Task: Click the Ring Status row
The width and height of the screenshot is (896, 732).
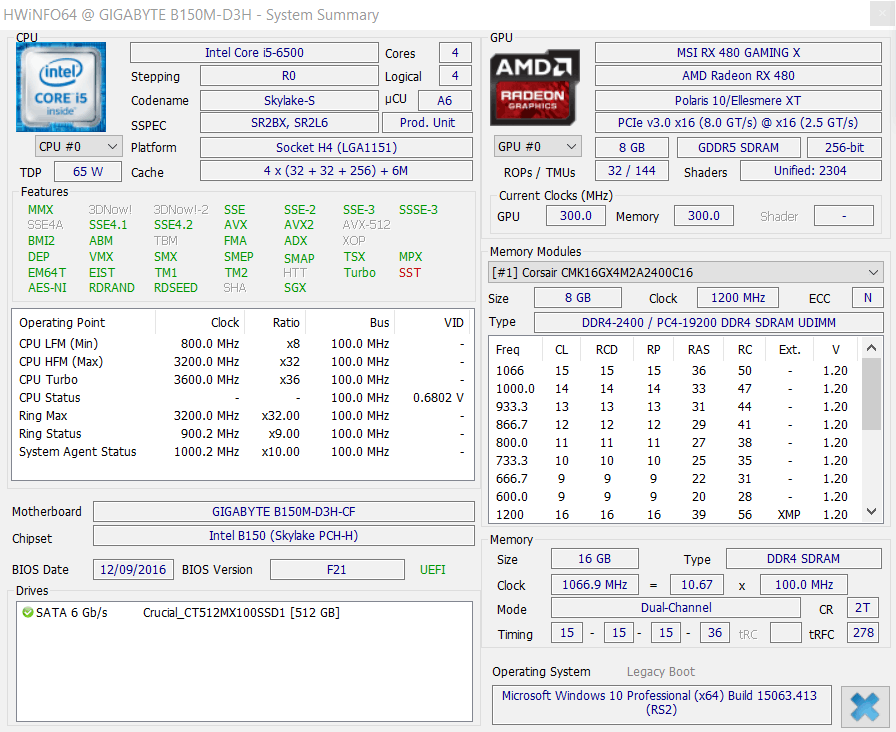Action: click(x=242, y=434)
